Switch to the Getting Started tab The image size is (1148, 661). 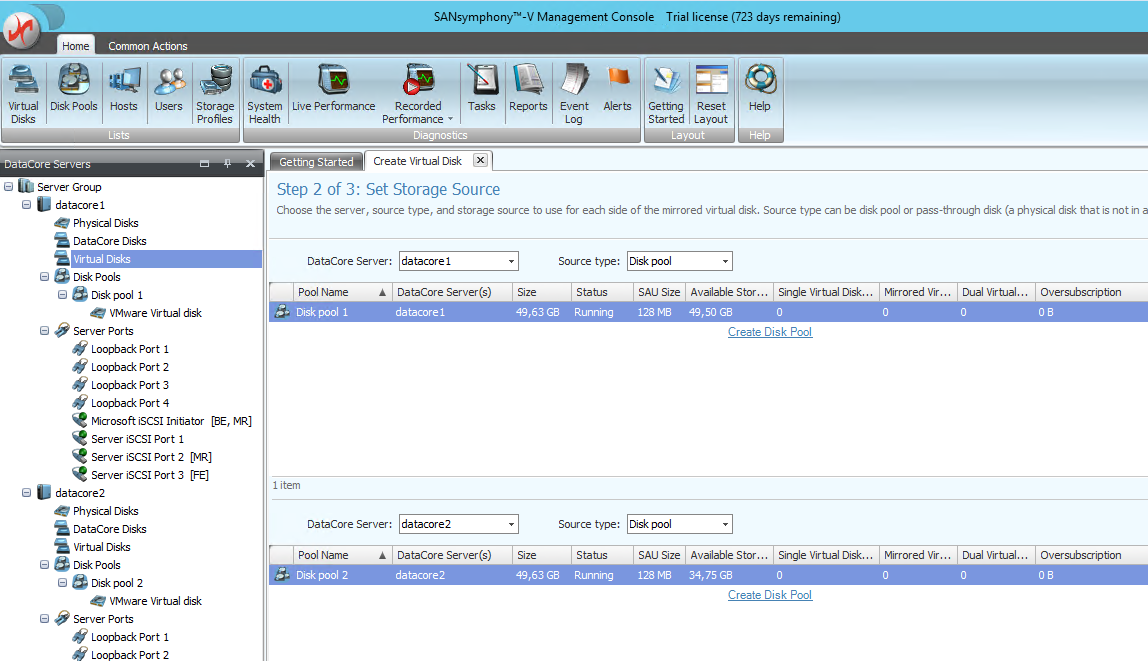coord(316,162)
